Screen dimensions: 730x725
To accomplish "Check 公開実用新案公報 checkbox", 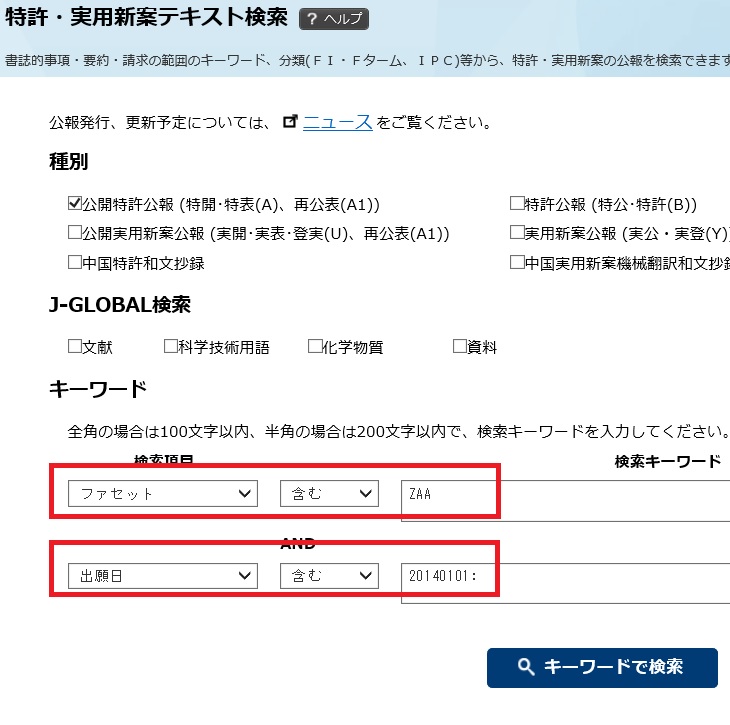I will pyautogui.click(x=74, y=232).
